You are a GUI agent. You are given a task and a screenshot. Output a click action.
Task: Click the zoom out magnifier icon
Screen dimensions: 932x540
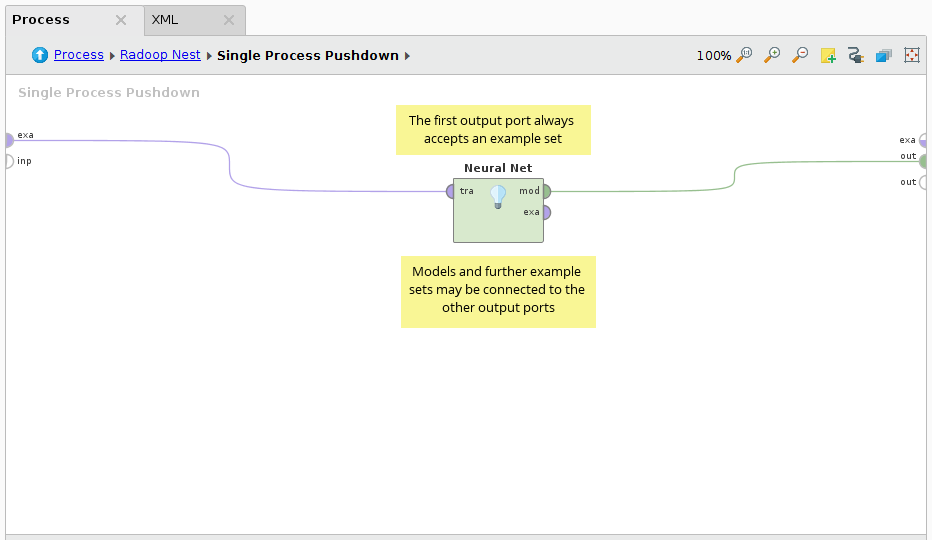coord(800,56)
